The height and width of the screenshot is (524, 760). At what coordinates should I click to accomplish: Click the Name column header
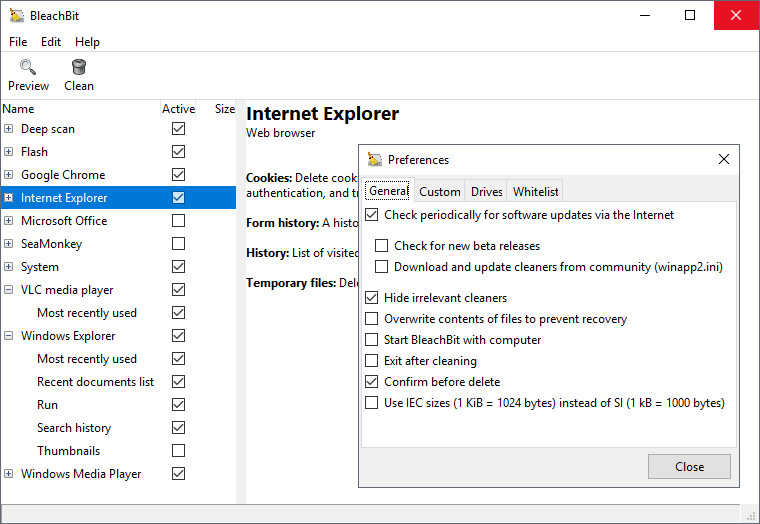(x=80, y=109)
